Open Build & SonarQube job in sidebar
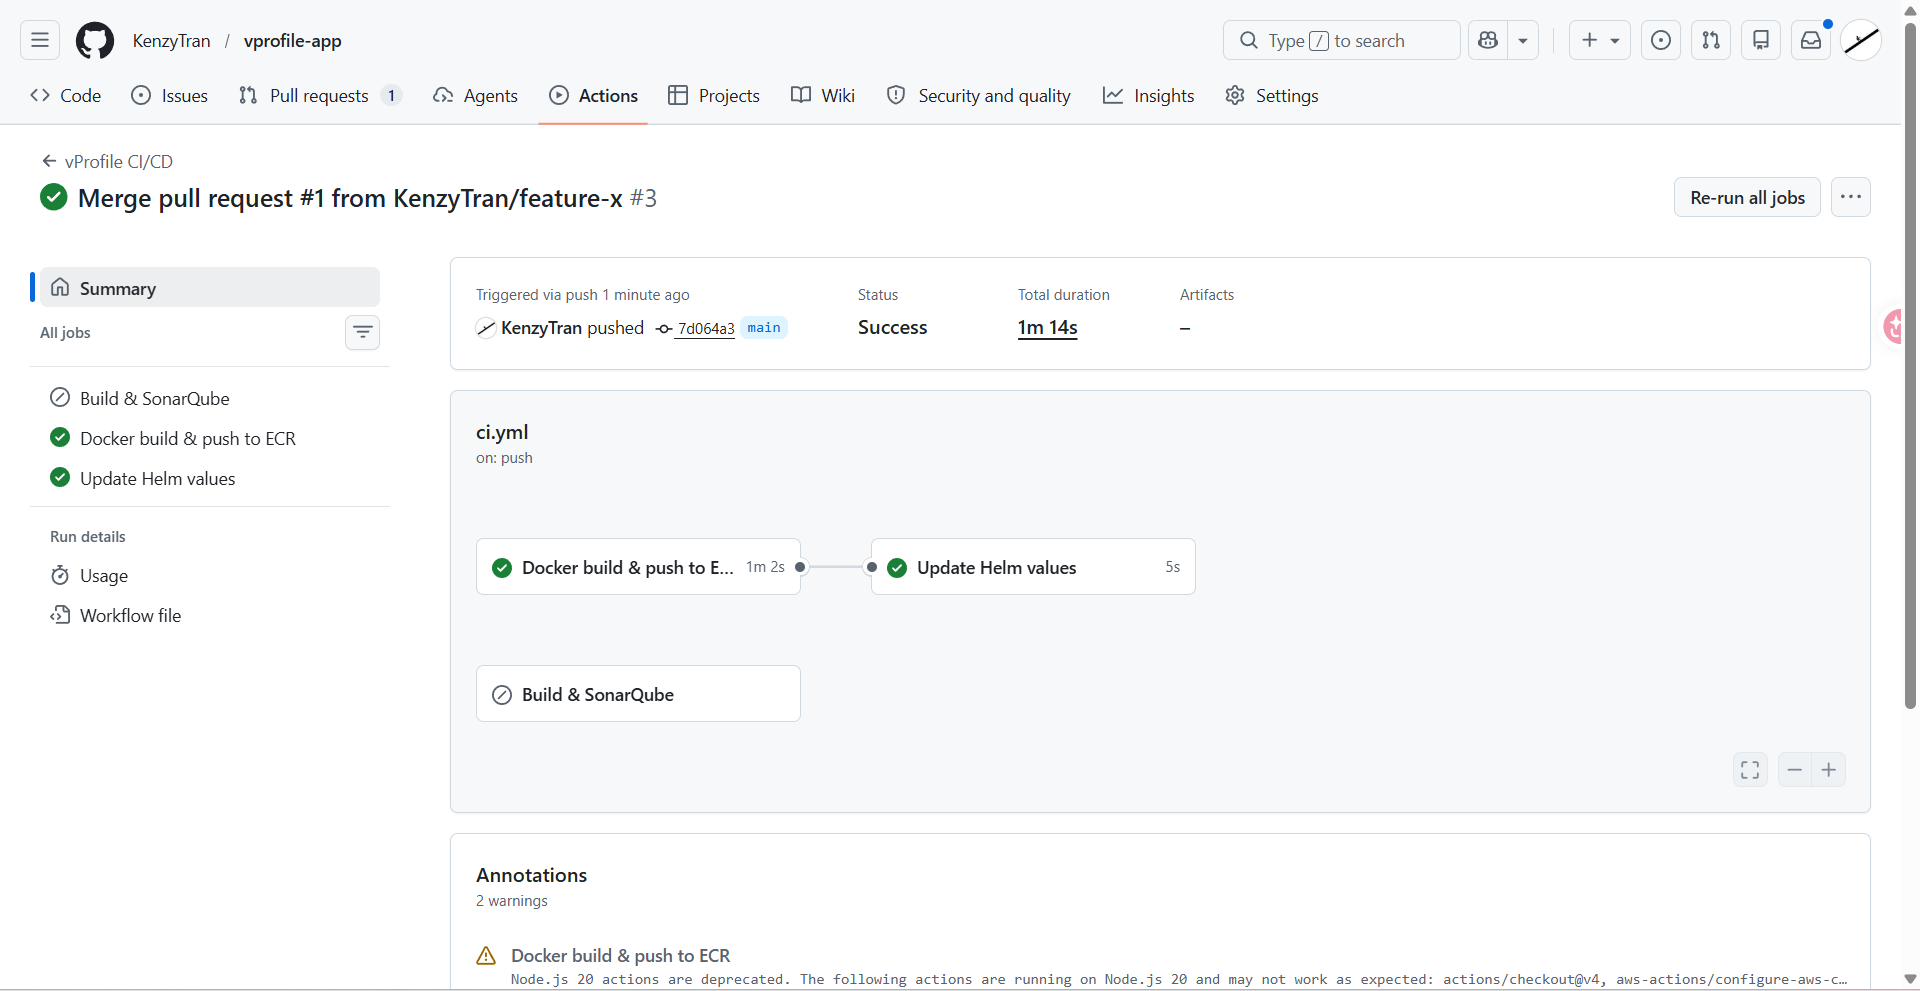Viewport: 1920px width, 991px height. click(210, 398)
